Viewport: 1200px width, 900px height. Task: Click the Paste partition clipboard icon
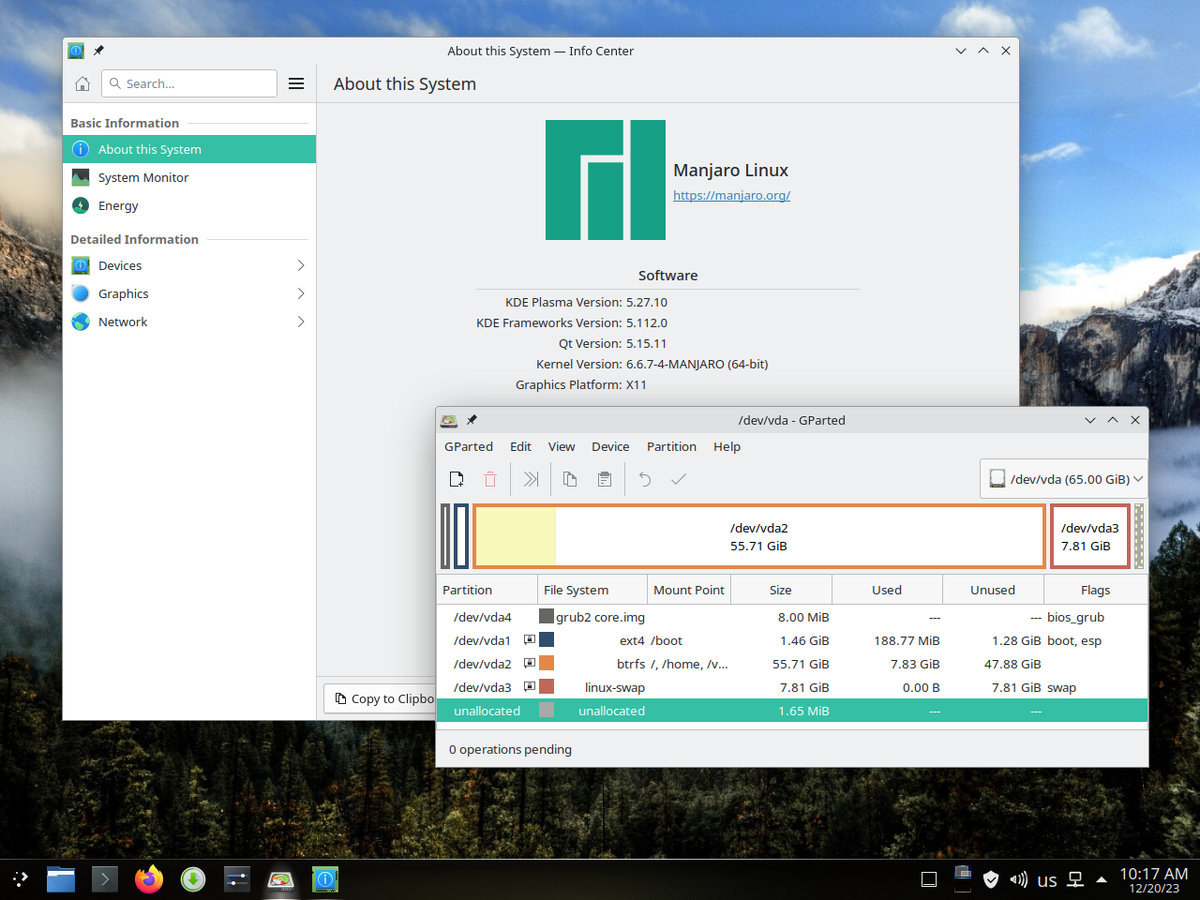point(604,479)
